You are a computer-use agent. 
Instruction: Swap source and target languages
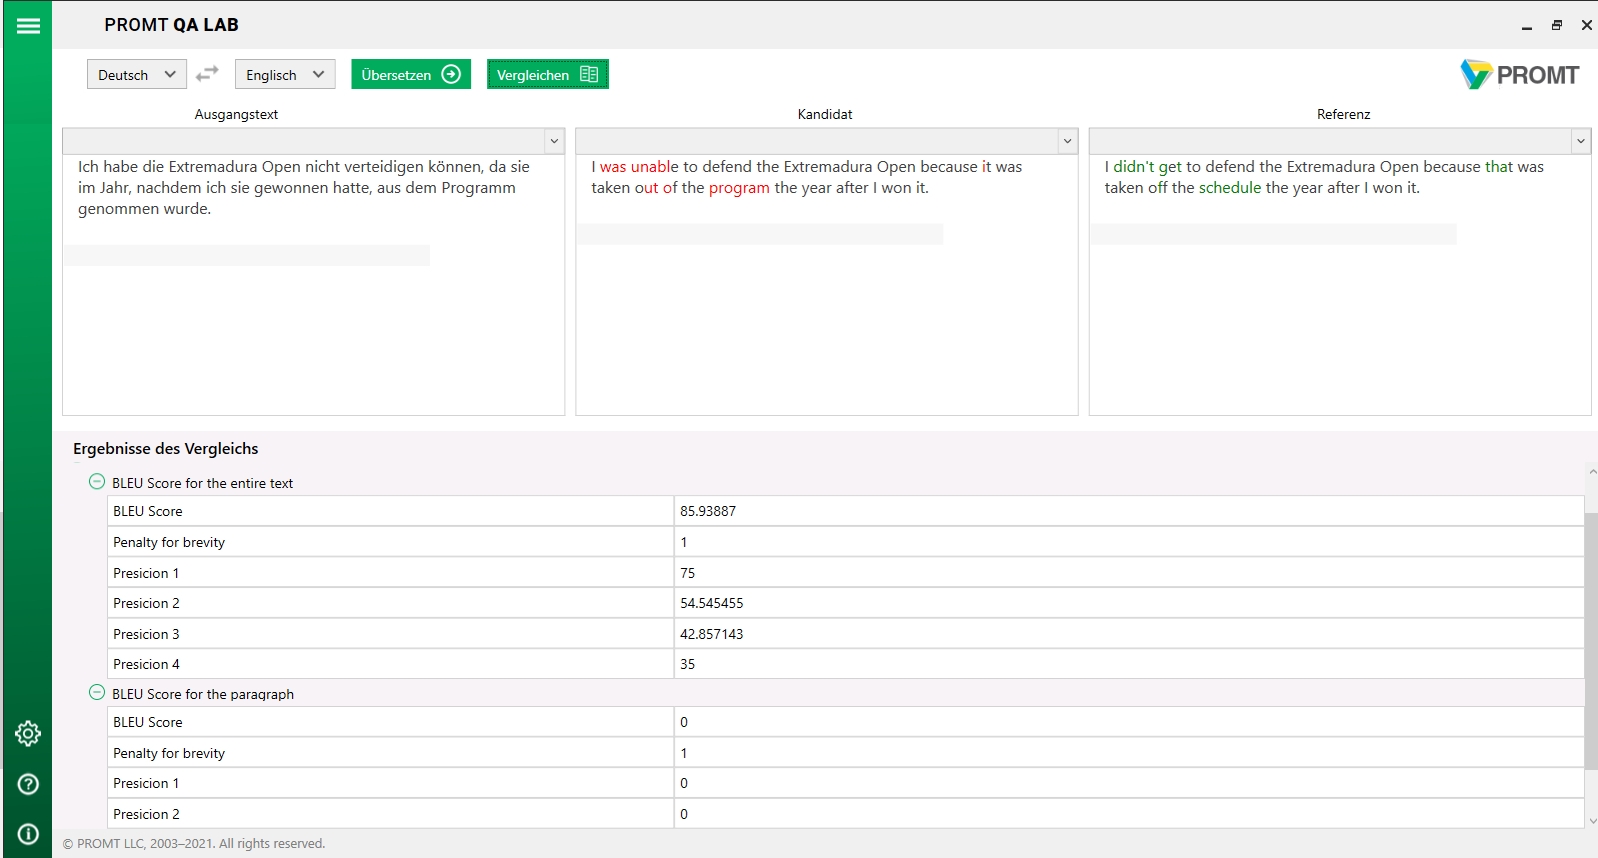pos(207,74)
